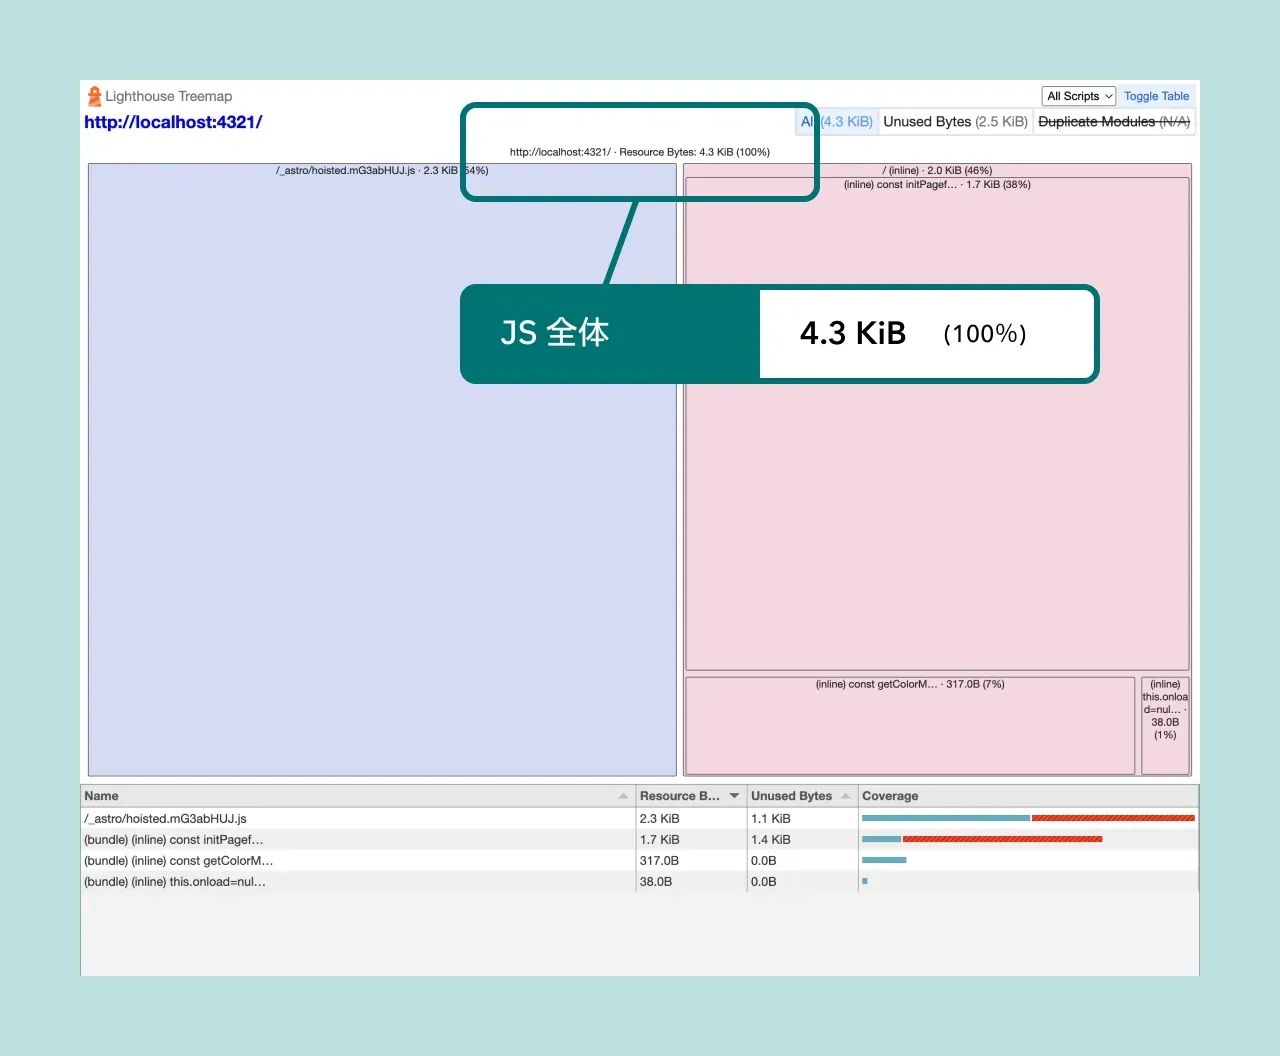Click the coverage bar for hoisted.mG3abHUJ.js

click(x=1027, y=819)
